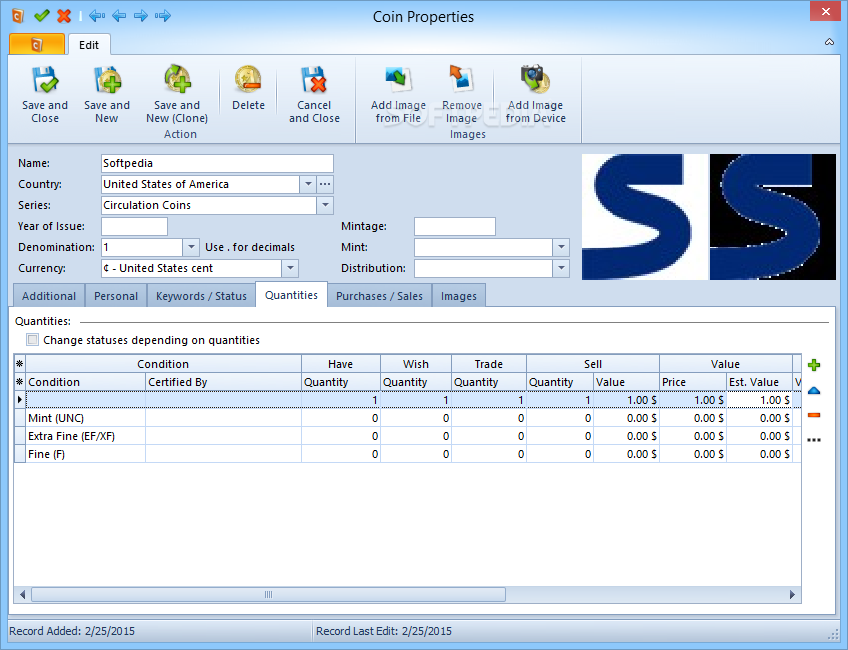Open Additional tab
848x650 pixels.
coord(49,296)
